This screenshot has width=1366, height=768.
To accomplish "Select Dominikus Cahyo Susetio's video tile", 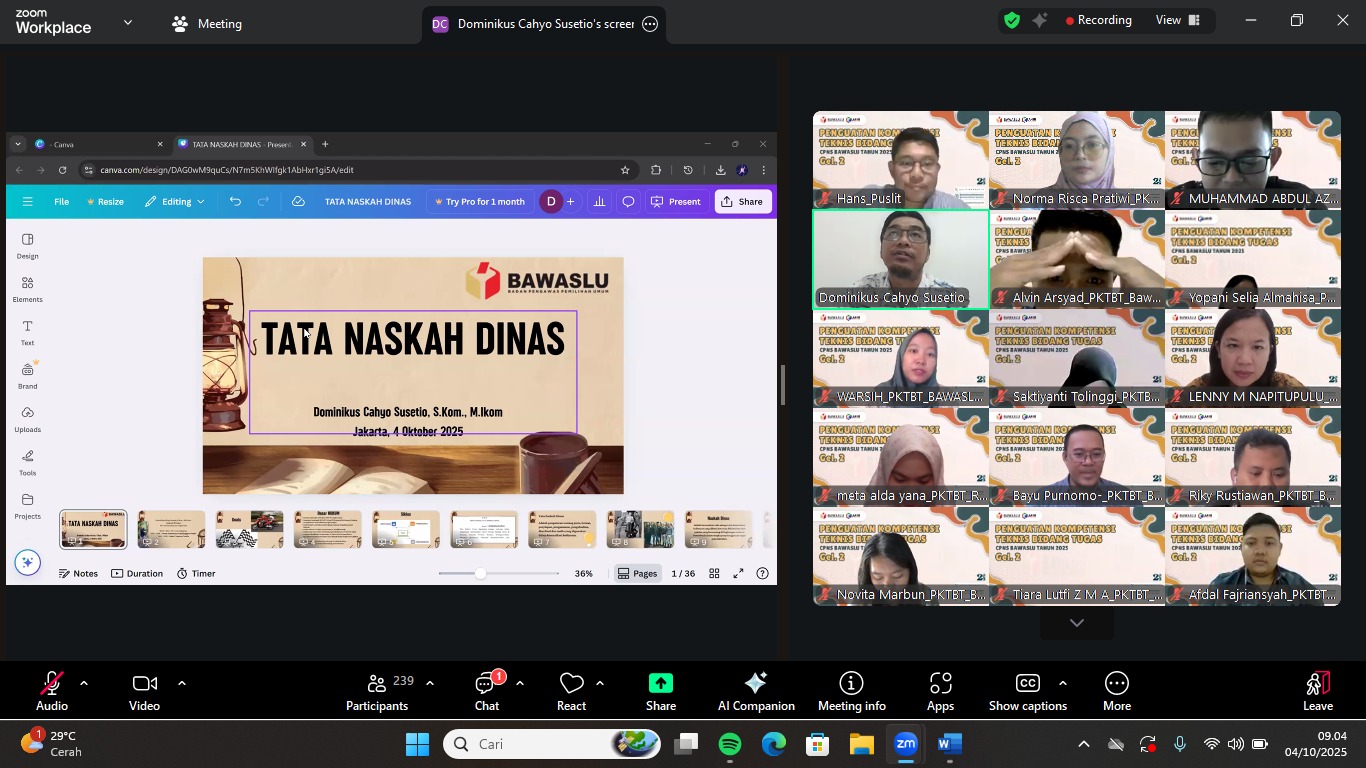I will click(900, 259).
